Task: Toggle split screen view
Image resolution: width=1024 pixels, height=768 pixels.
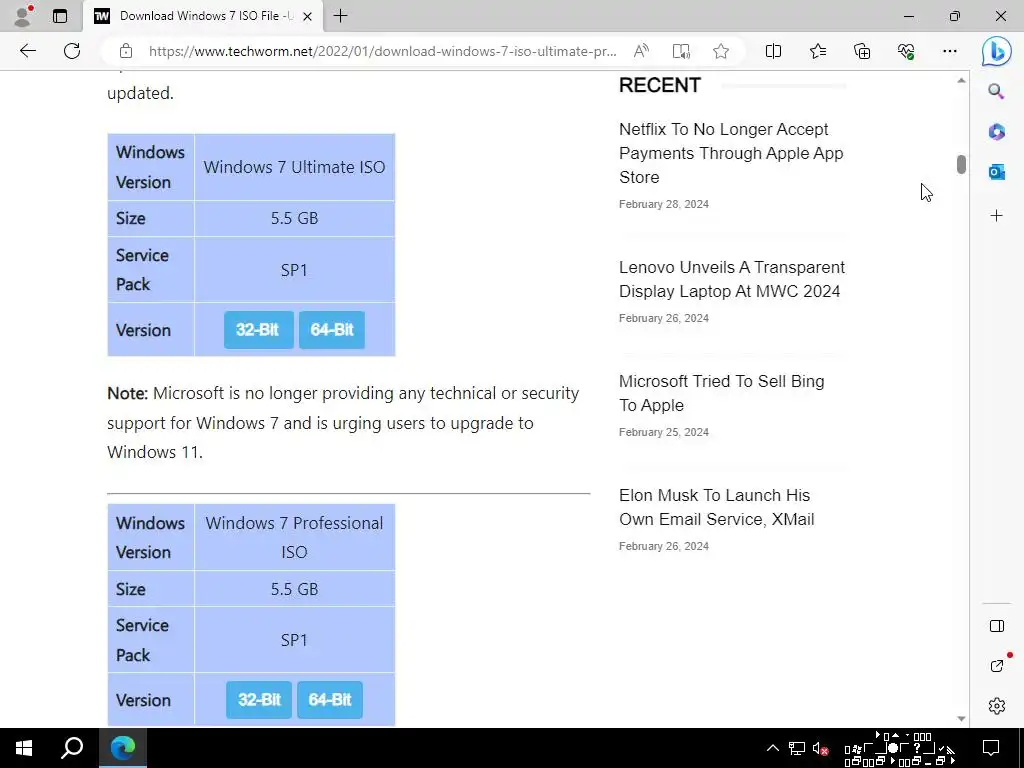Action: click(x=773, y=51)
